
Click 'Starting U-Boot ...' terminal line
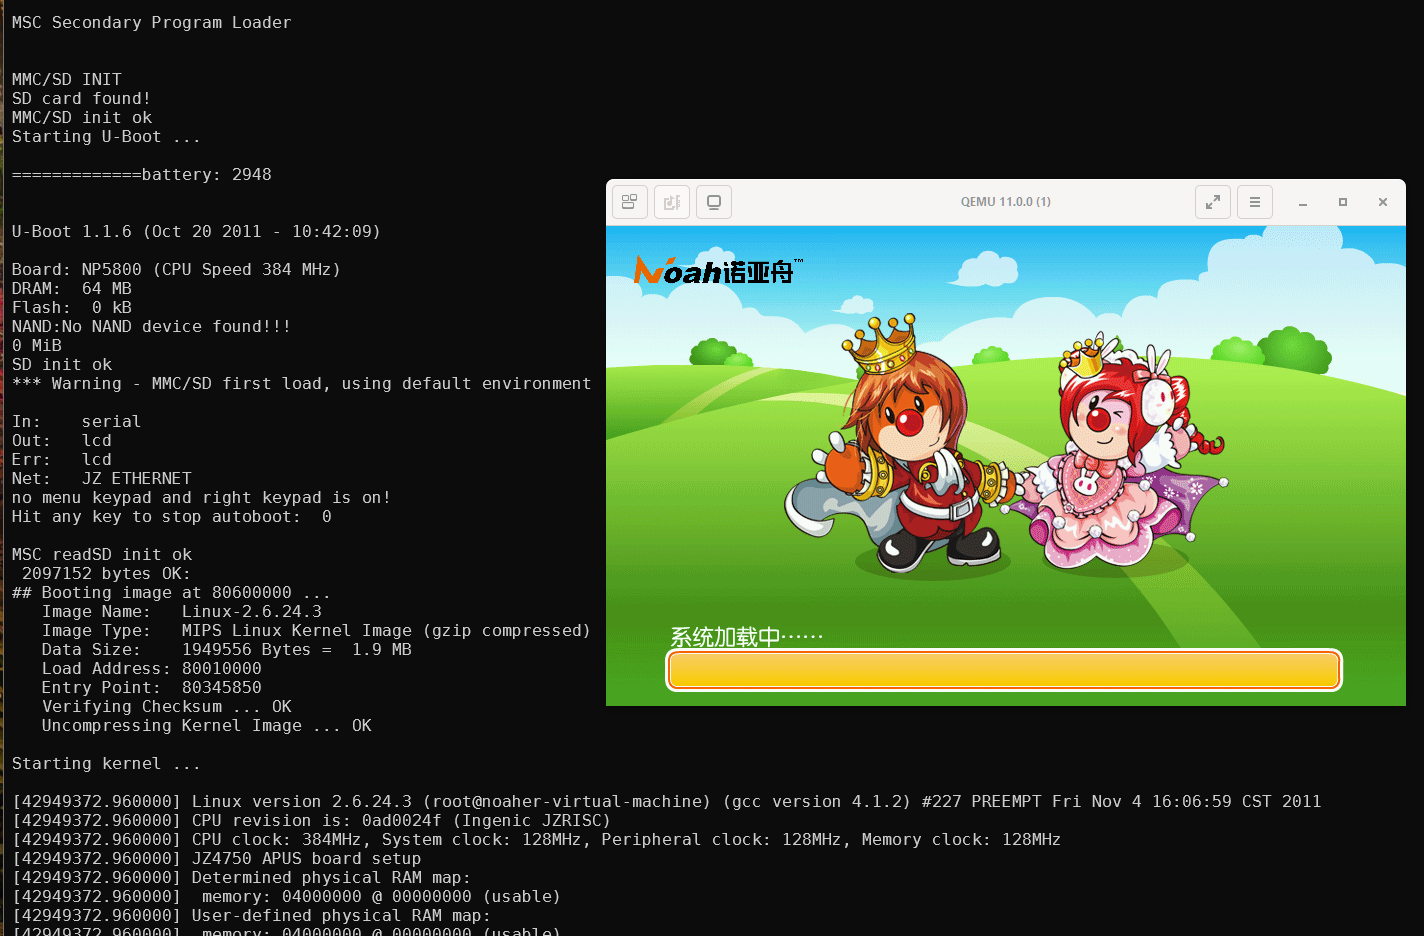tap(106, 136)
